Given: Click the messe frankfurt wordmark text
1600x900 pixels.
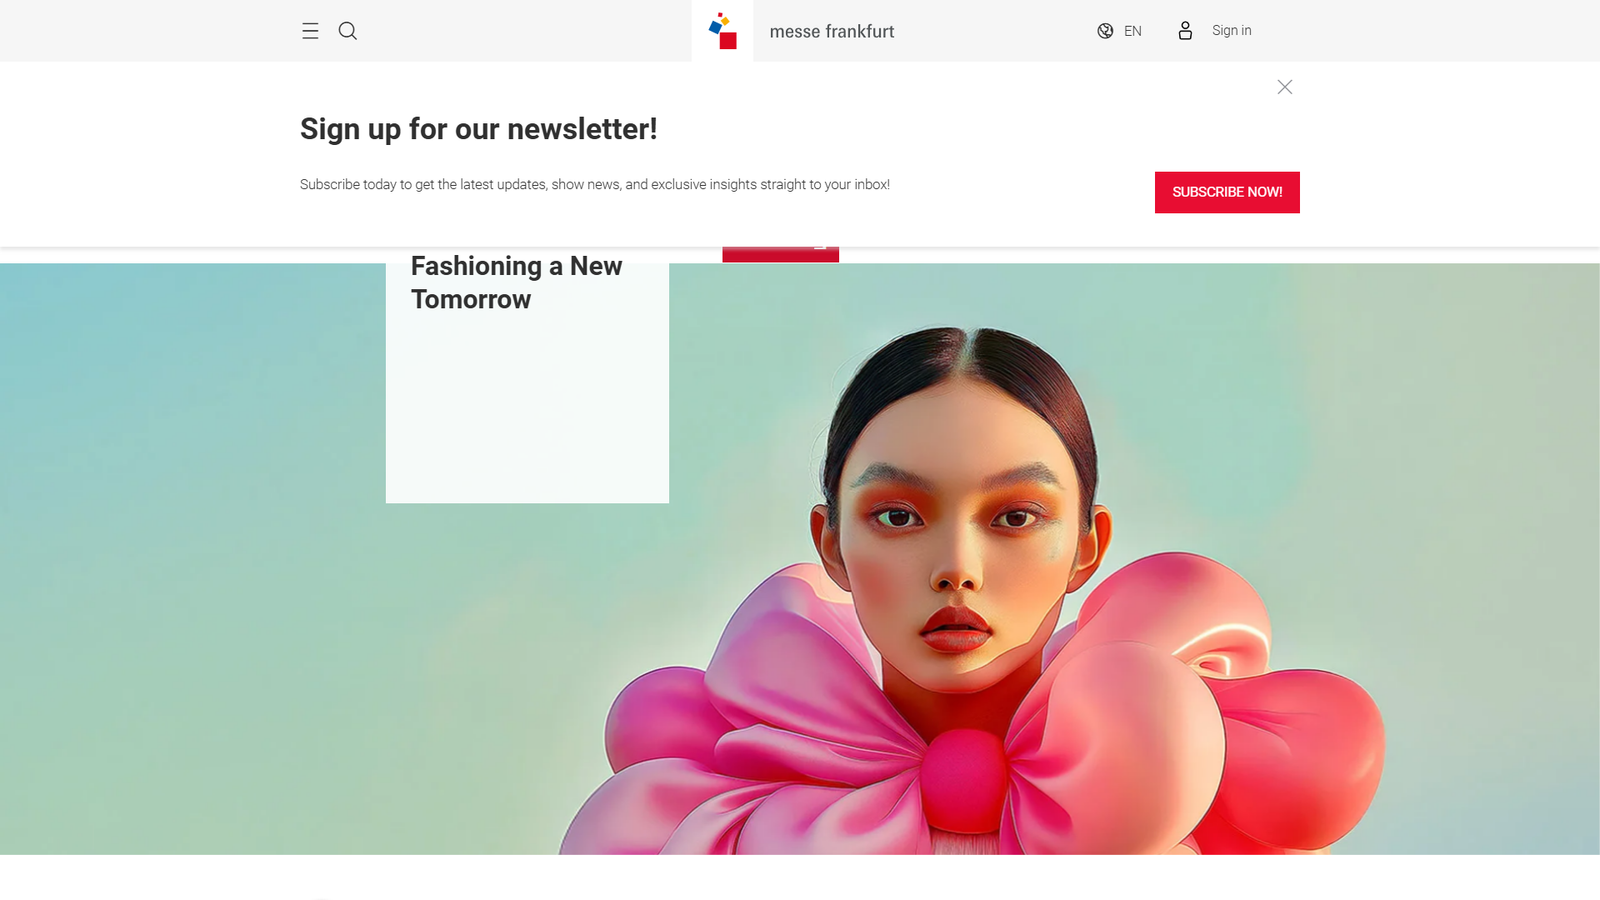Looking at the screenshot, I should 832,32.
